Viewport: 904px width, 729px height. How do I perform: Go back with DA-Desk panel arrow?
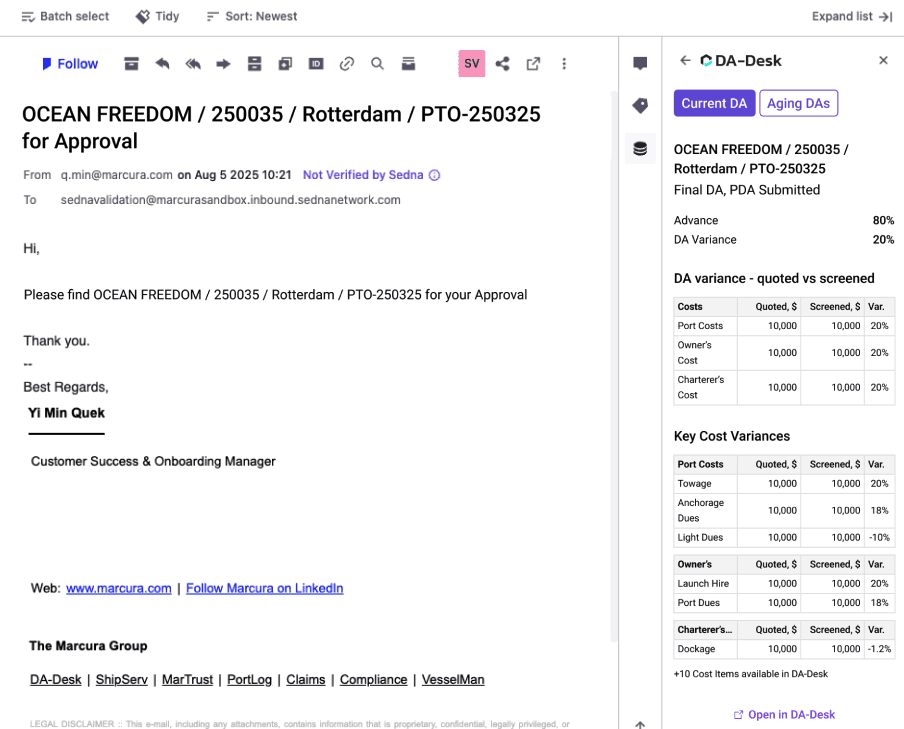(685, 61)
